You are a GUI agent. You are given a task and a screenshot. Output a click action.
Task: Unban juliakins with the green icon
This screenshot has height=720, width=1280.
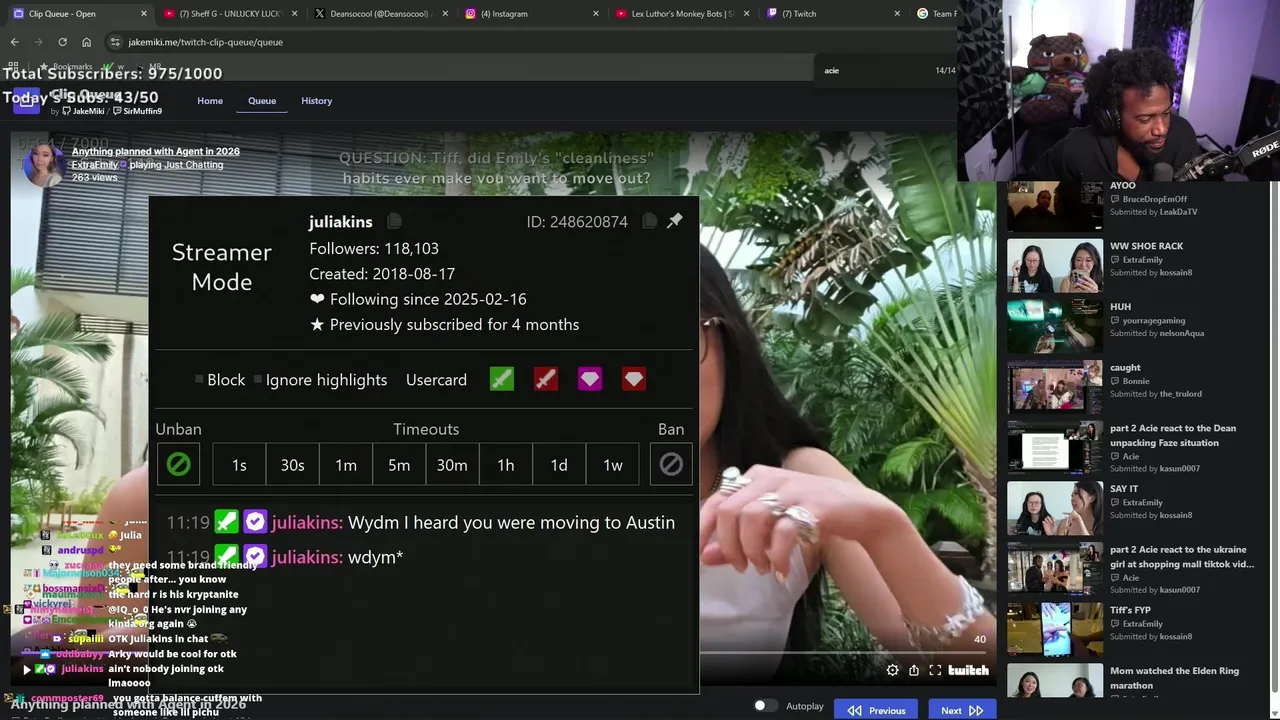coord(178,464)
